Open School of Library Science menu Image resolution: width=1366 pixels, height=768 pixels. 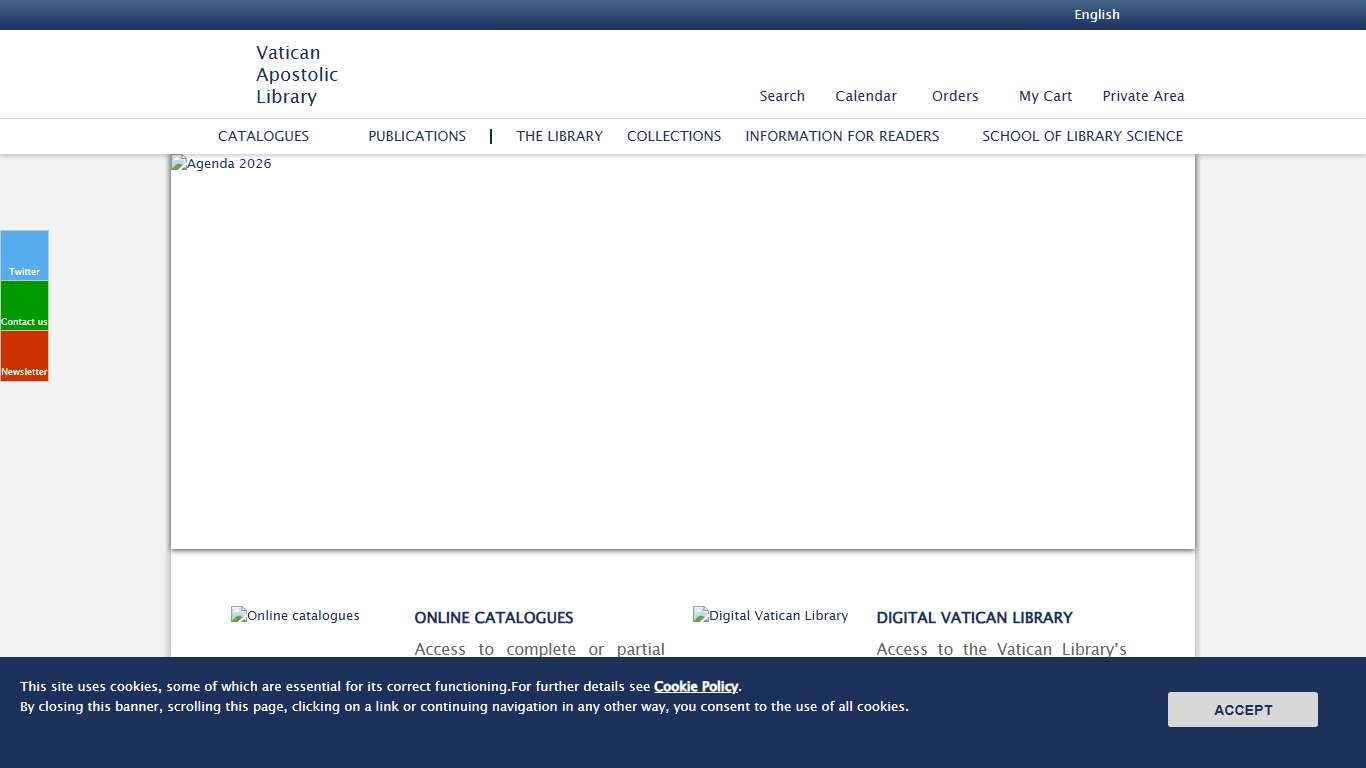tap(1082, 136)
